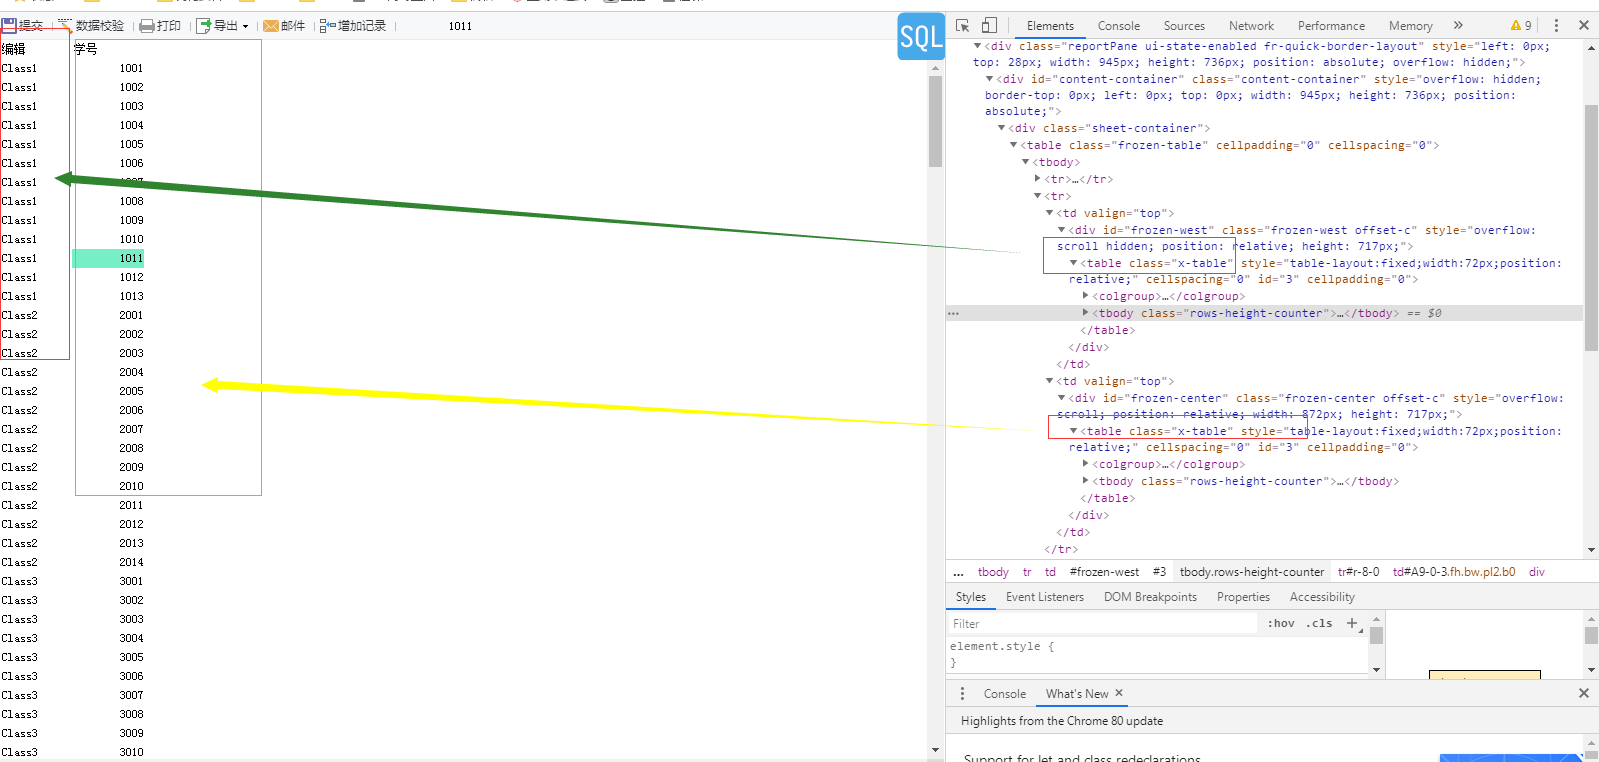The height and width of the screenshot is (762, 1599).
Task: Collapse the reportPane div node
Action: coord(978,46)
